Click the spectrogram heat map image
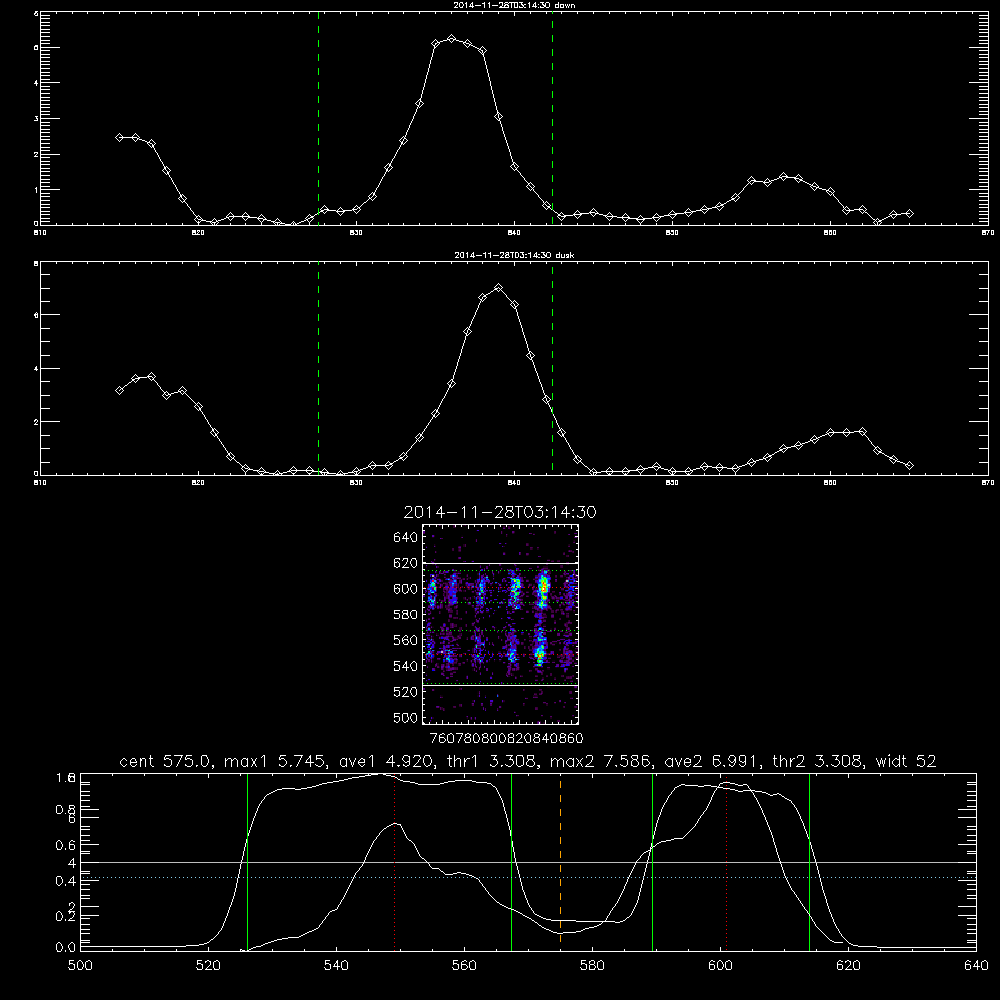 coord(501,624)
